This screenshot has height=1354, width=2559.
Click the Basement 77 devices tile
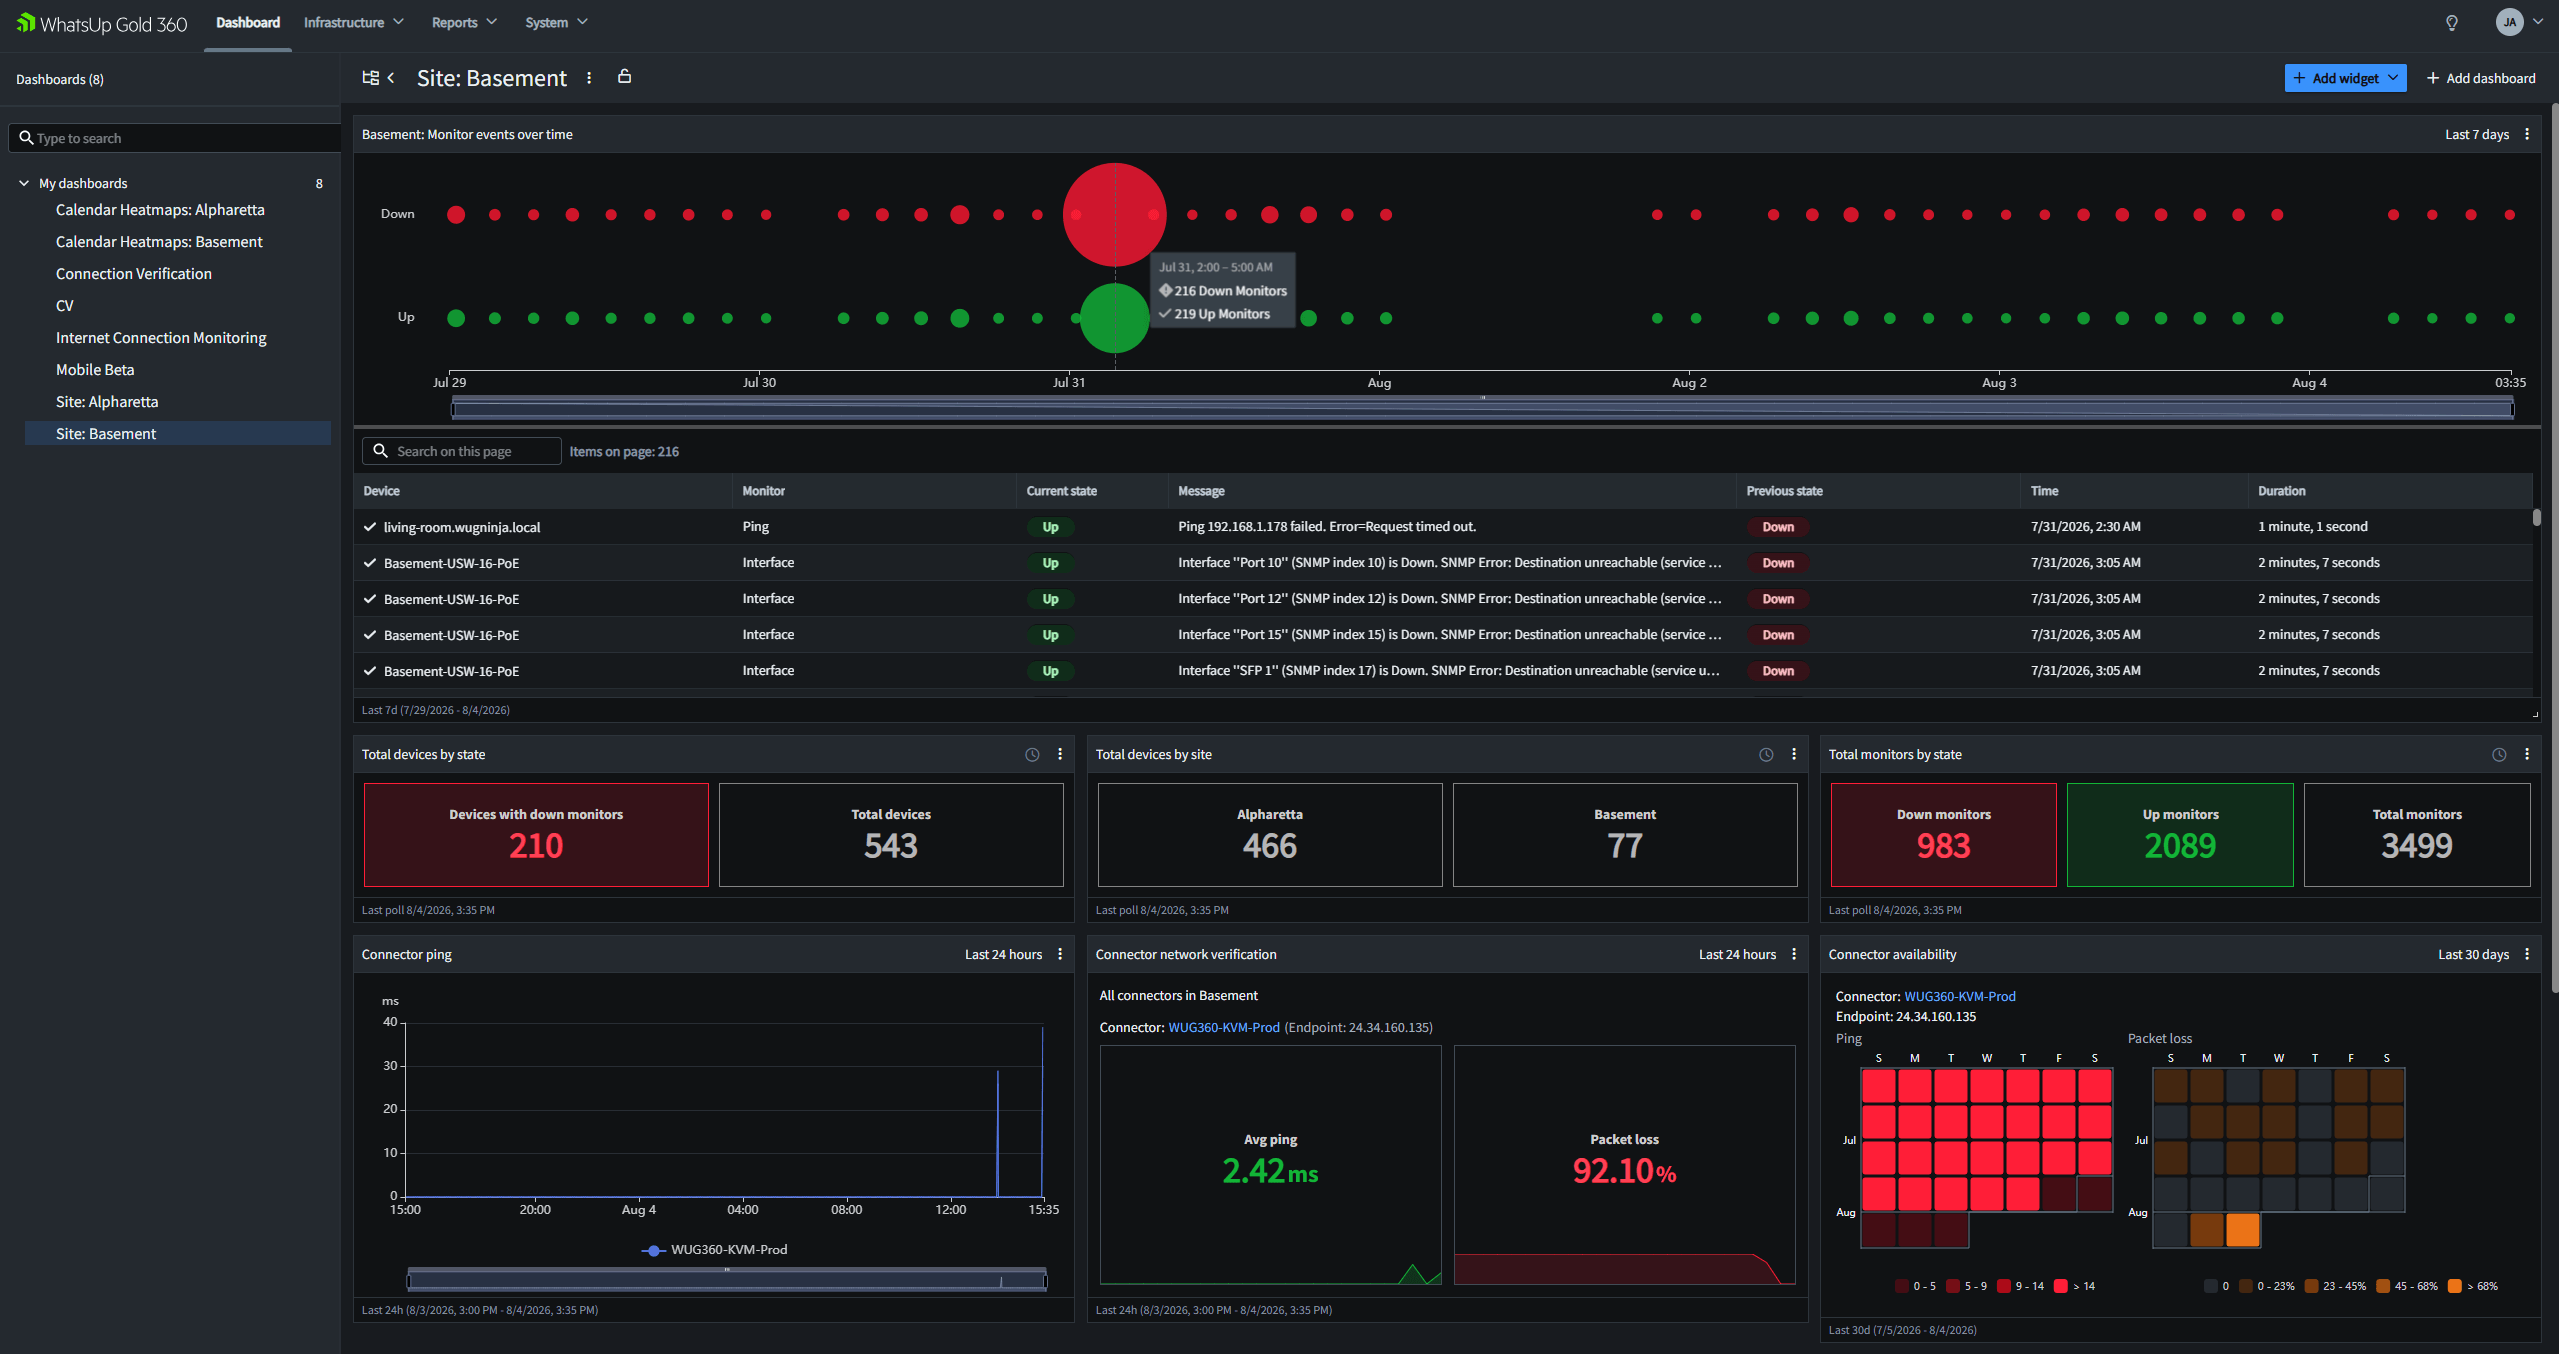click(1625, 835)
